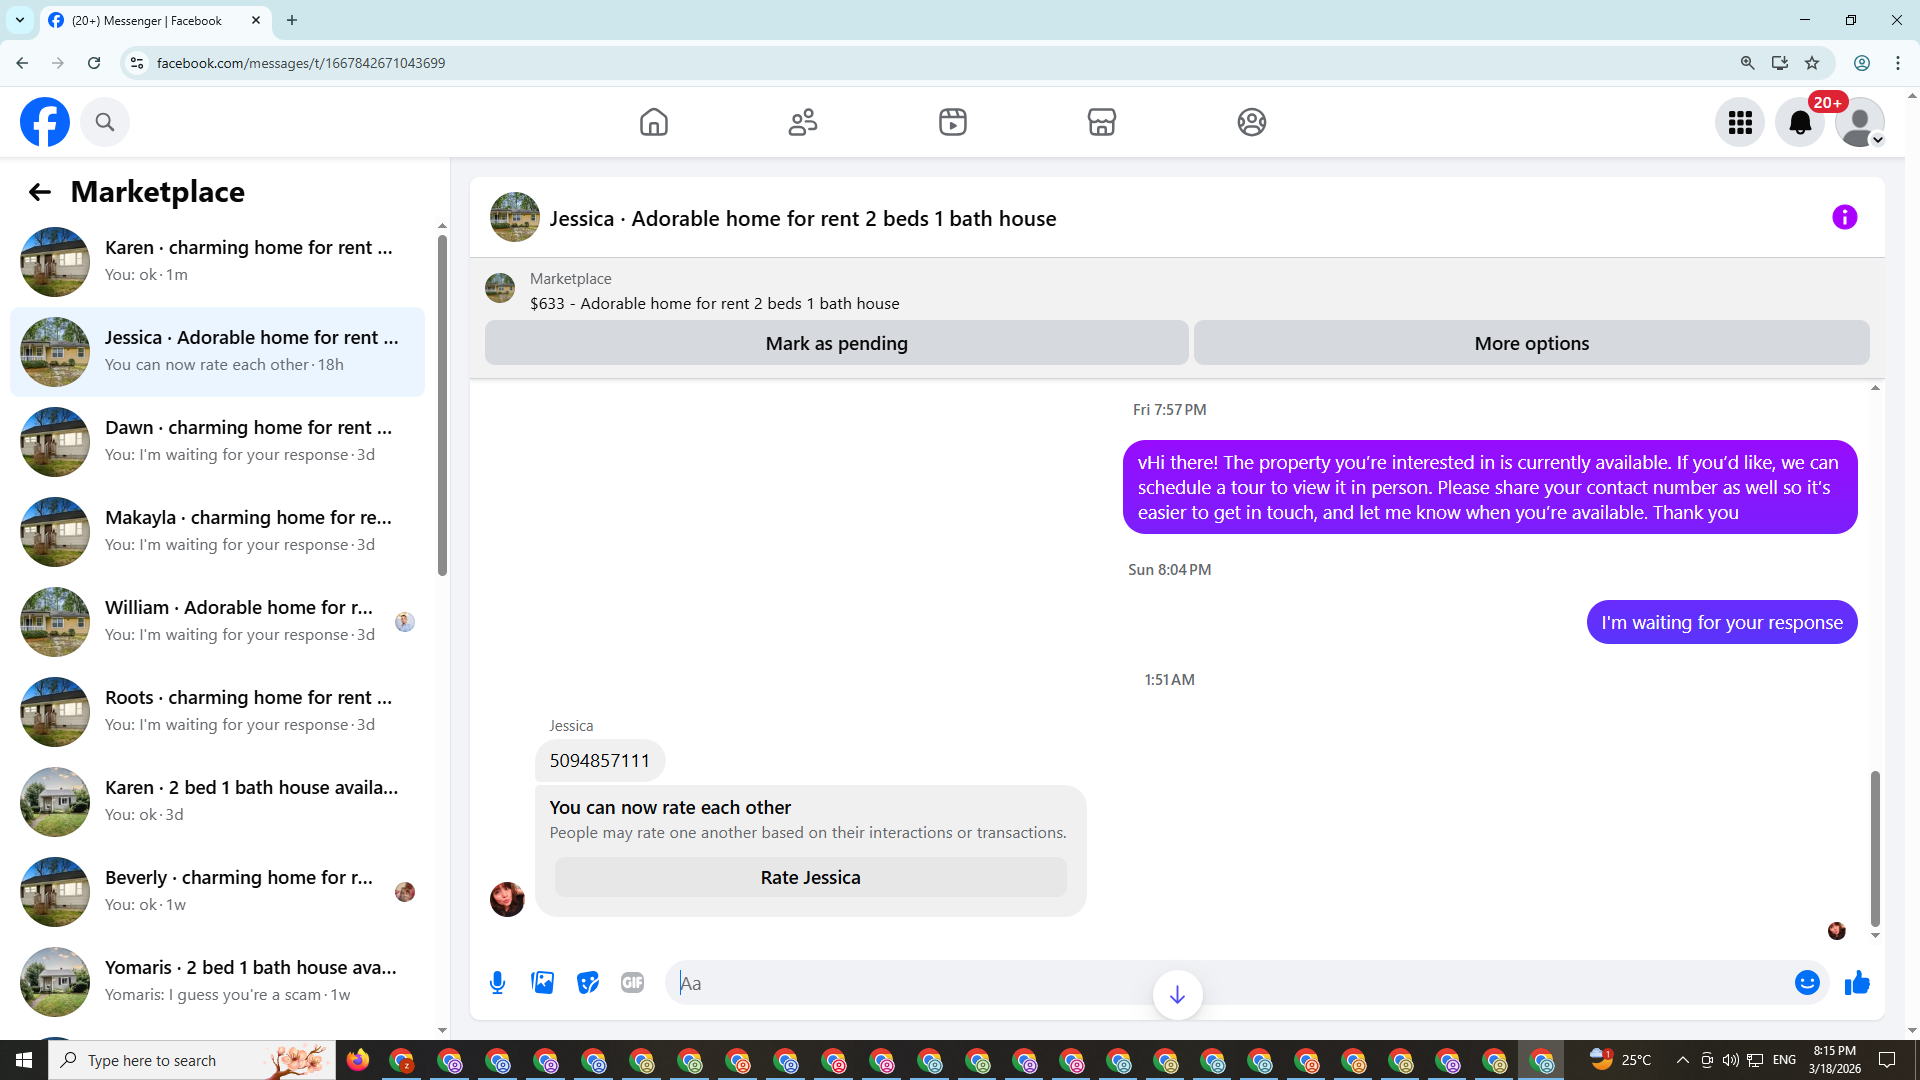Go to the Facebook Home tab
1920x1080 pixels.
(653, 122)
